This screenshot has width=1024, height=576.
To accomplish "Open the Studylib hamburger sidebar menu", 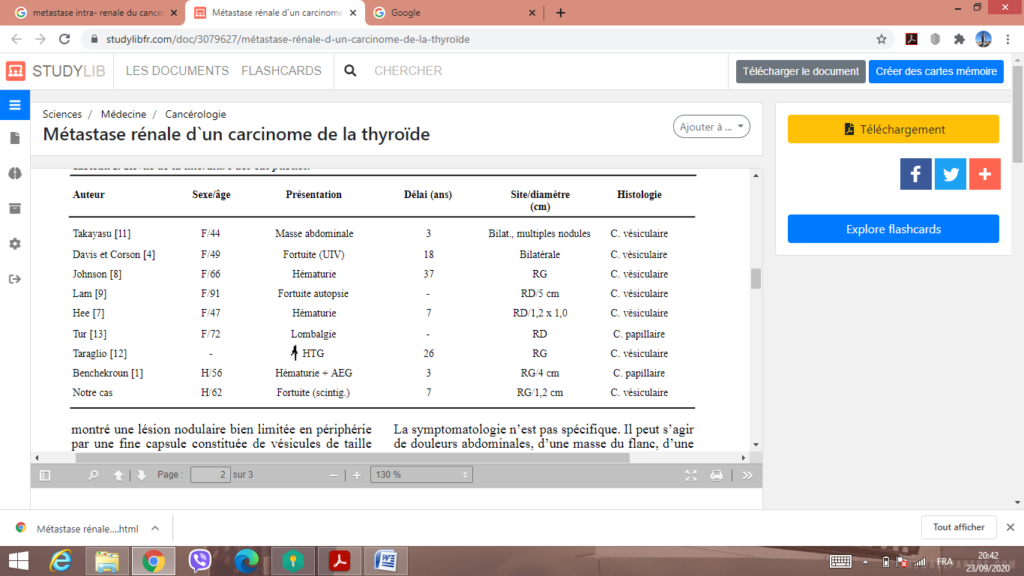I will tap(15, 105).
